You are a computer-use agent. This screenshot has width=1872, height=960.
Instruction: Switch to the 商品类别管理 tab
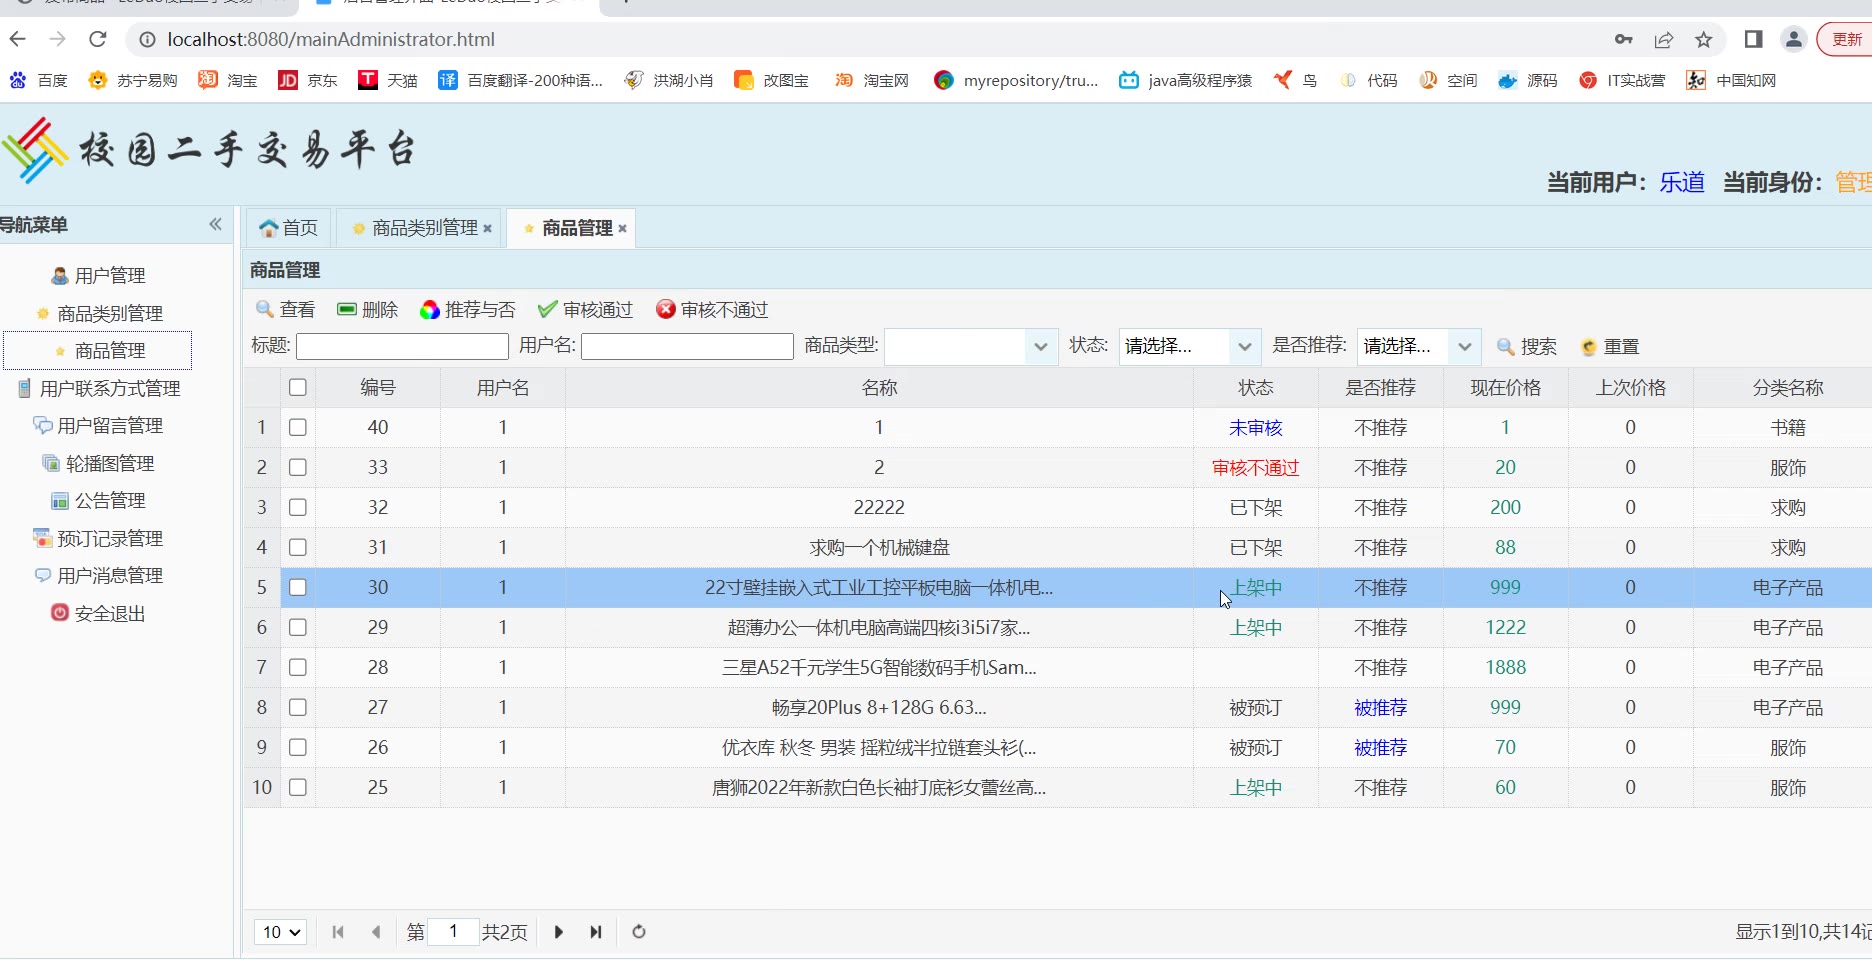click(x=424, y=228)
